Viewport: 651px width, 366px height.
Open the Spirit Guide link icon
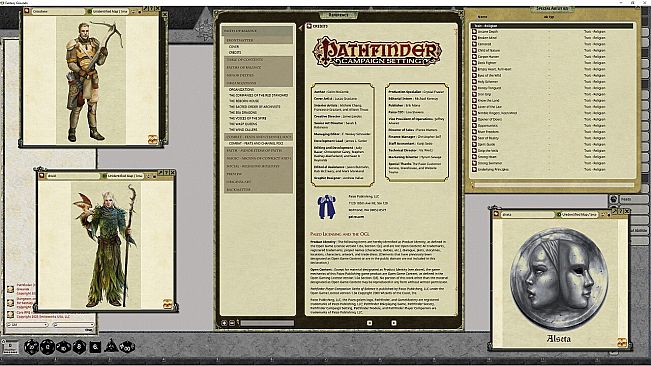pyautogui.click(x=474, y=144)
